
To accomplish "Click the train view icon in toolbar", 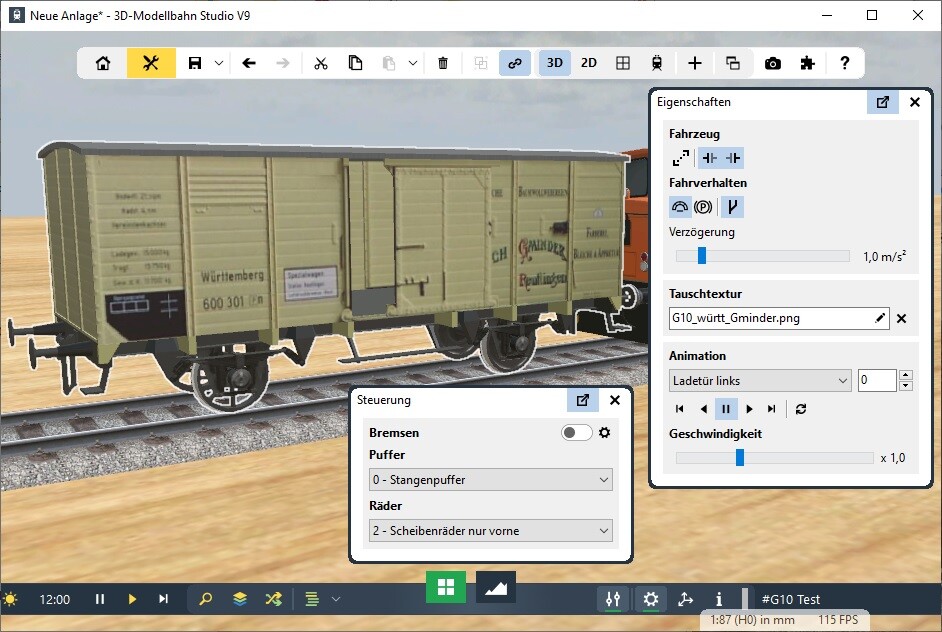I will [656, 63].
